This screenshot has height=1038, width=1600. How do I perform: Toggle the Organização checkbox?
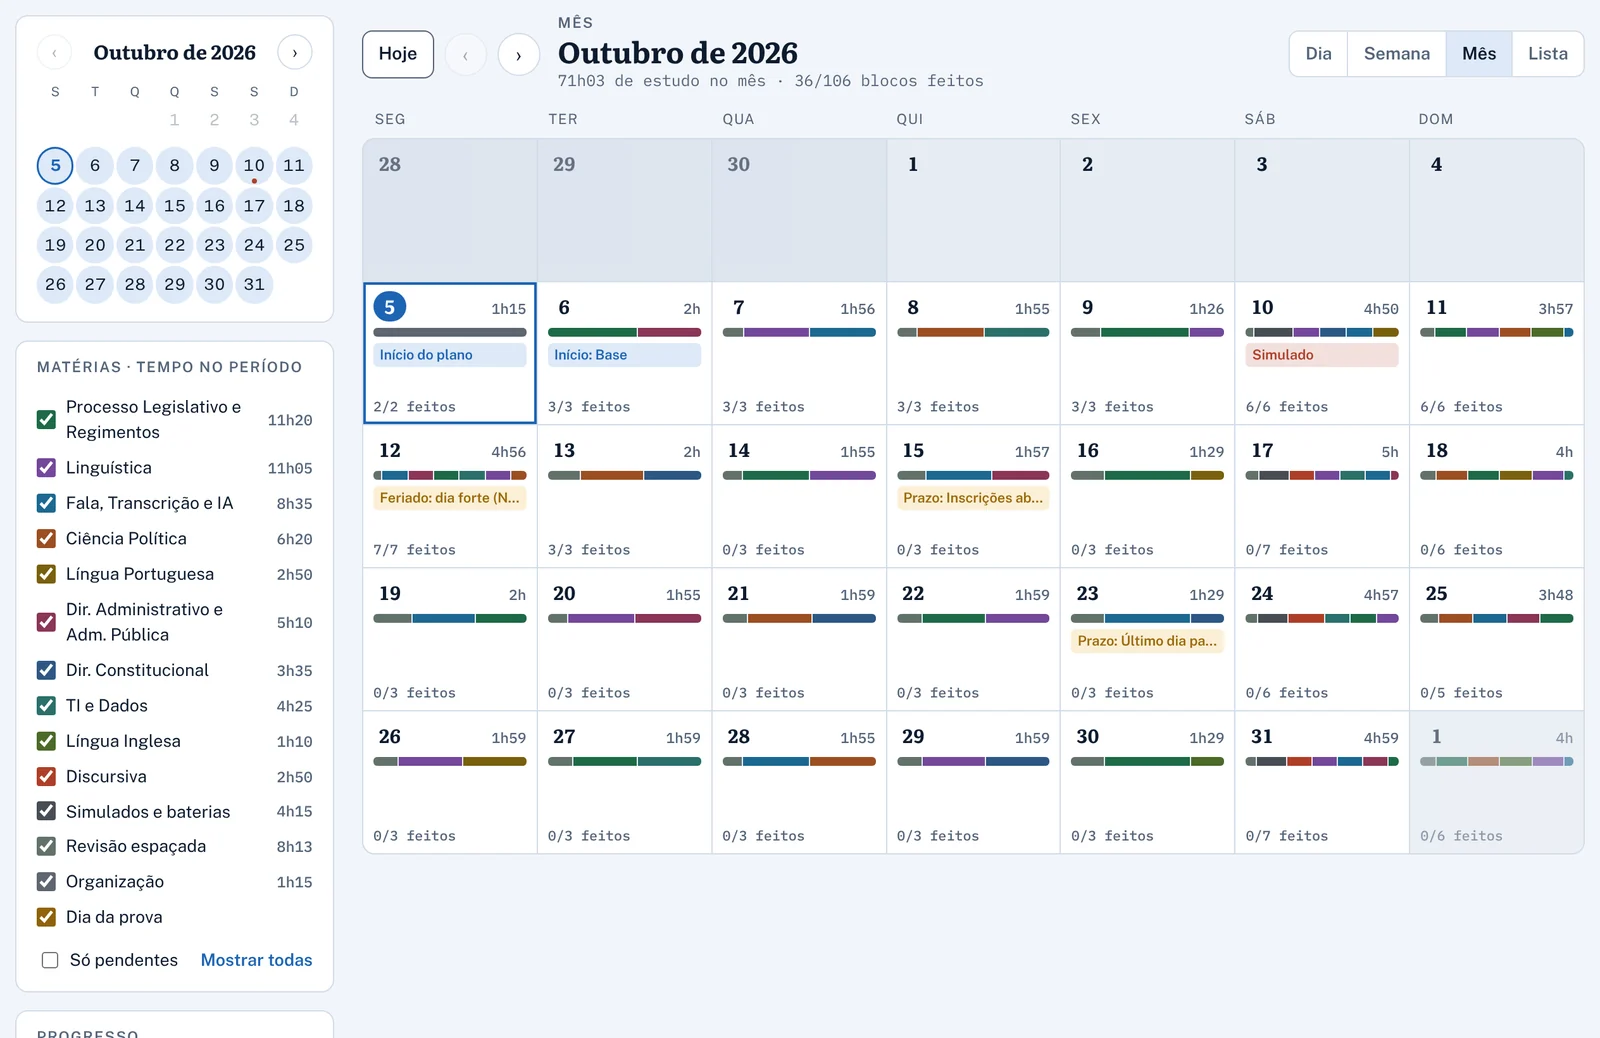(x=46, y=881)
